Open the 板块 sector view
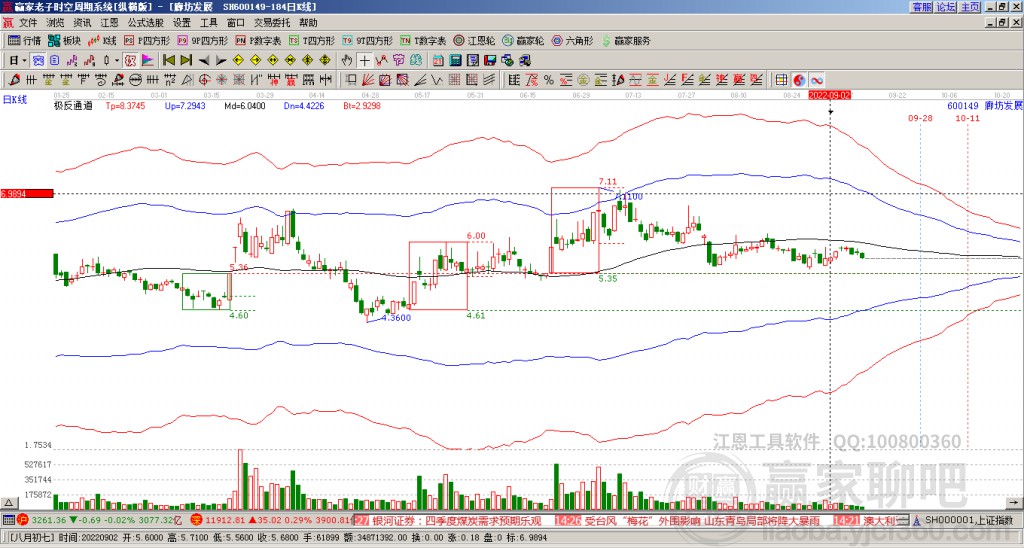The width and height of the screenshot is (1024, 548). click(65, 40)
